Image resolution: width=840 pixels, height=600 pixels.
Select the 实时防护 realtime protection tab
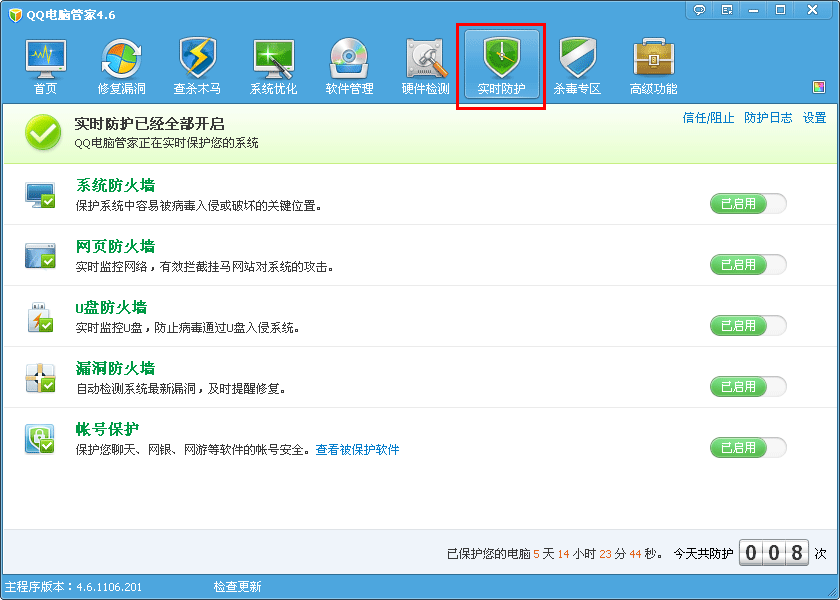point(501,65)
